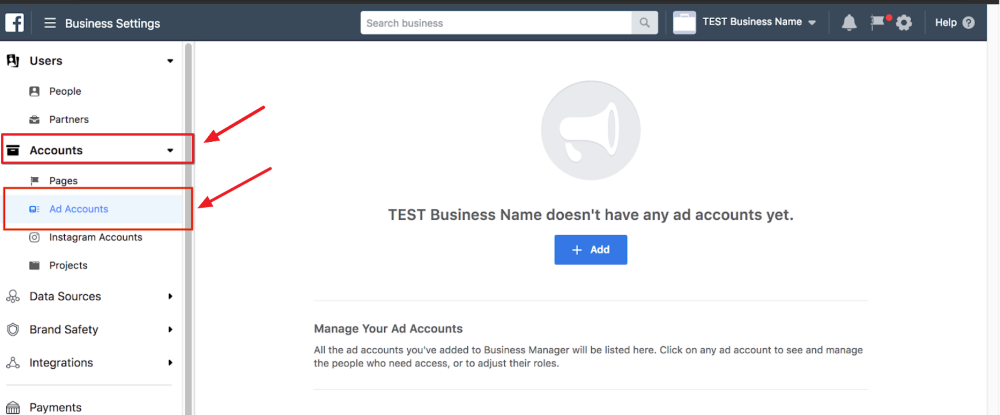The width and height of the screenshot is (1000, 415).
Task: Expand the Data Sources arrow
Action: point(170,296)
